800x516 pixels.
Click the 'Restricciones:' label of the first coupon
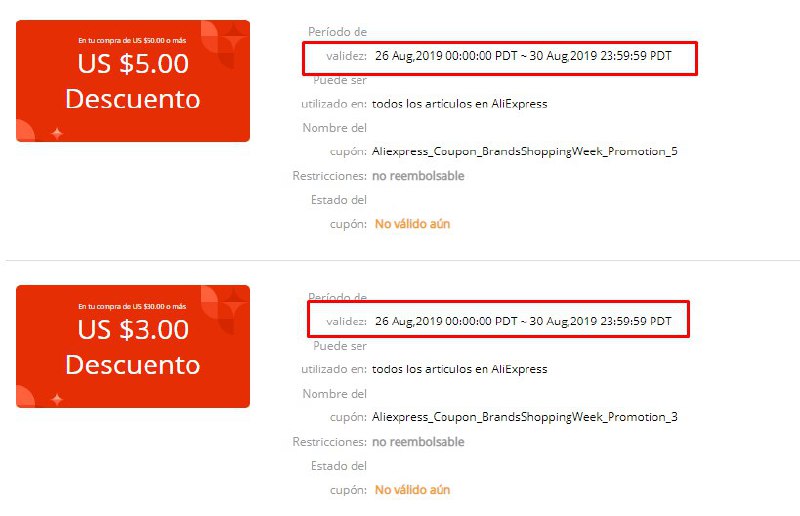coord(330,176)
